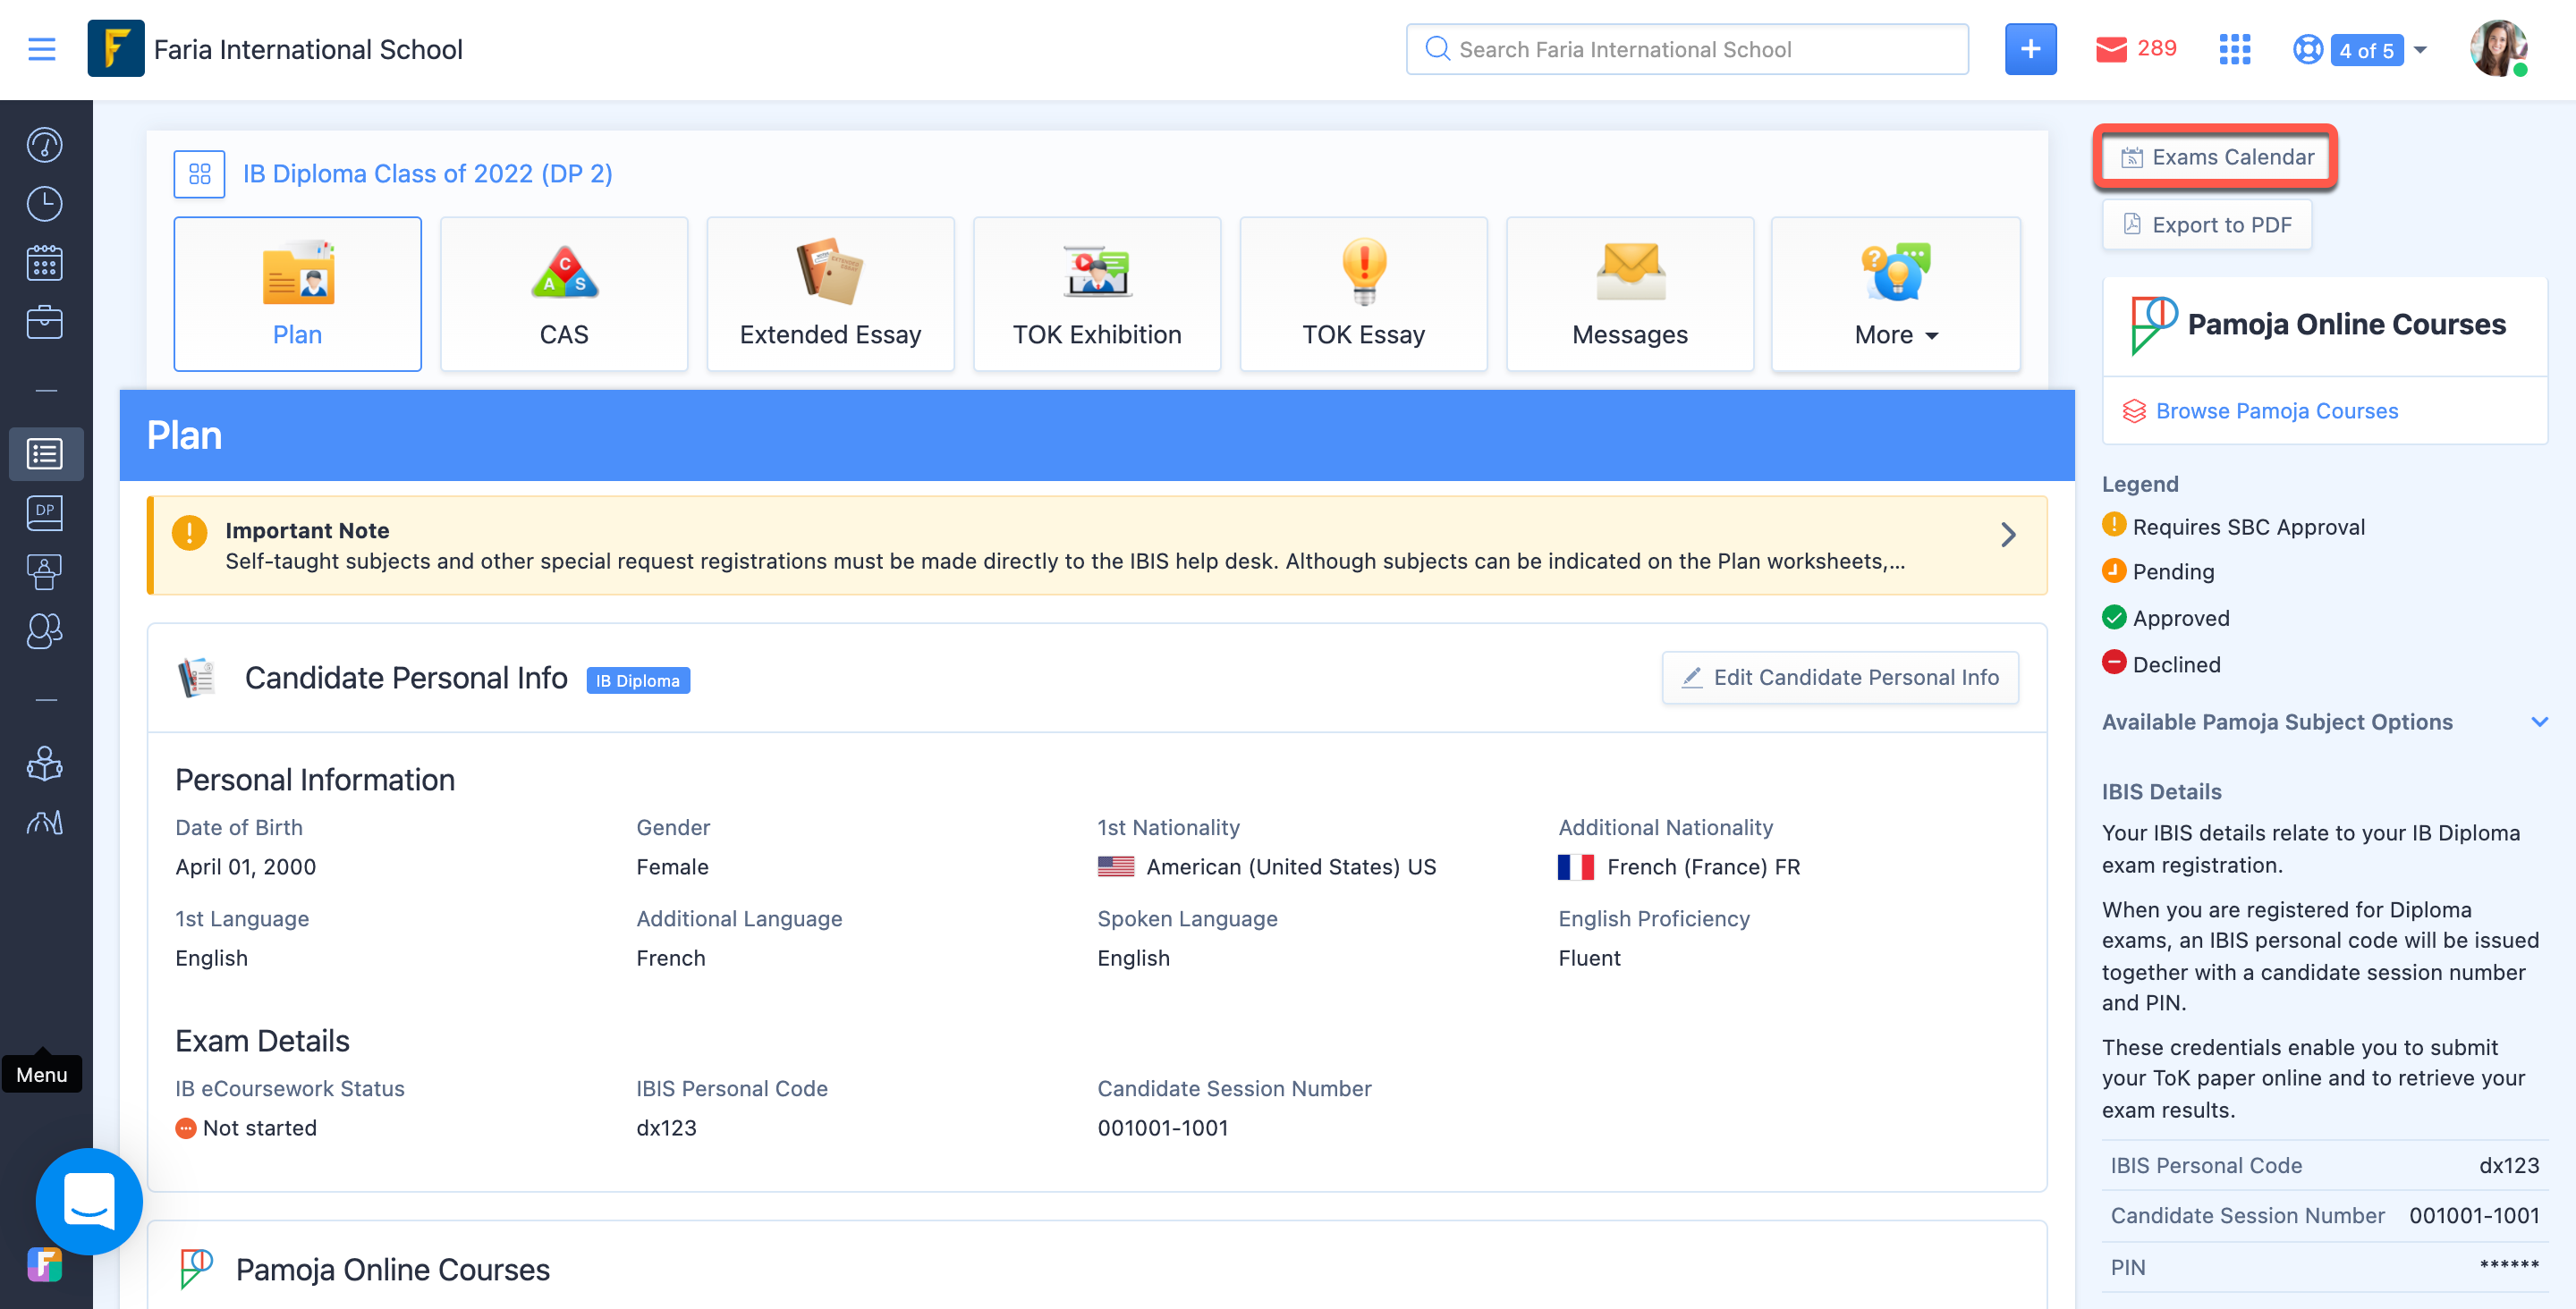Open the Exams Calendar button
This screenshot has width=2576, height=1309.
point(2215,157)
